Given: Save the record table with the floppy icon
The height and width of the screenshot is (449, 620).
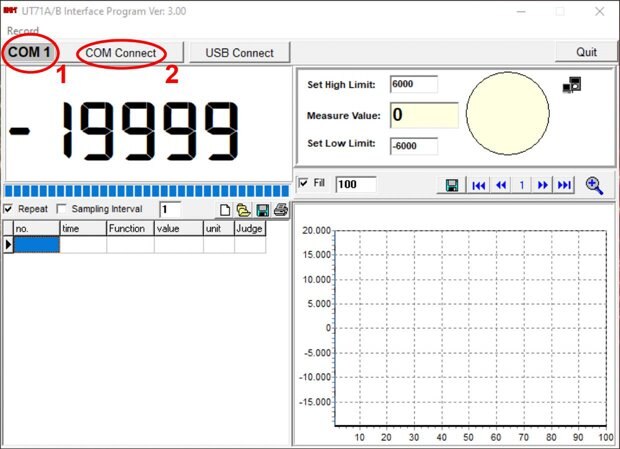Looking at the screenshot, I should tap(262, 210).
